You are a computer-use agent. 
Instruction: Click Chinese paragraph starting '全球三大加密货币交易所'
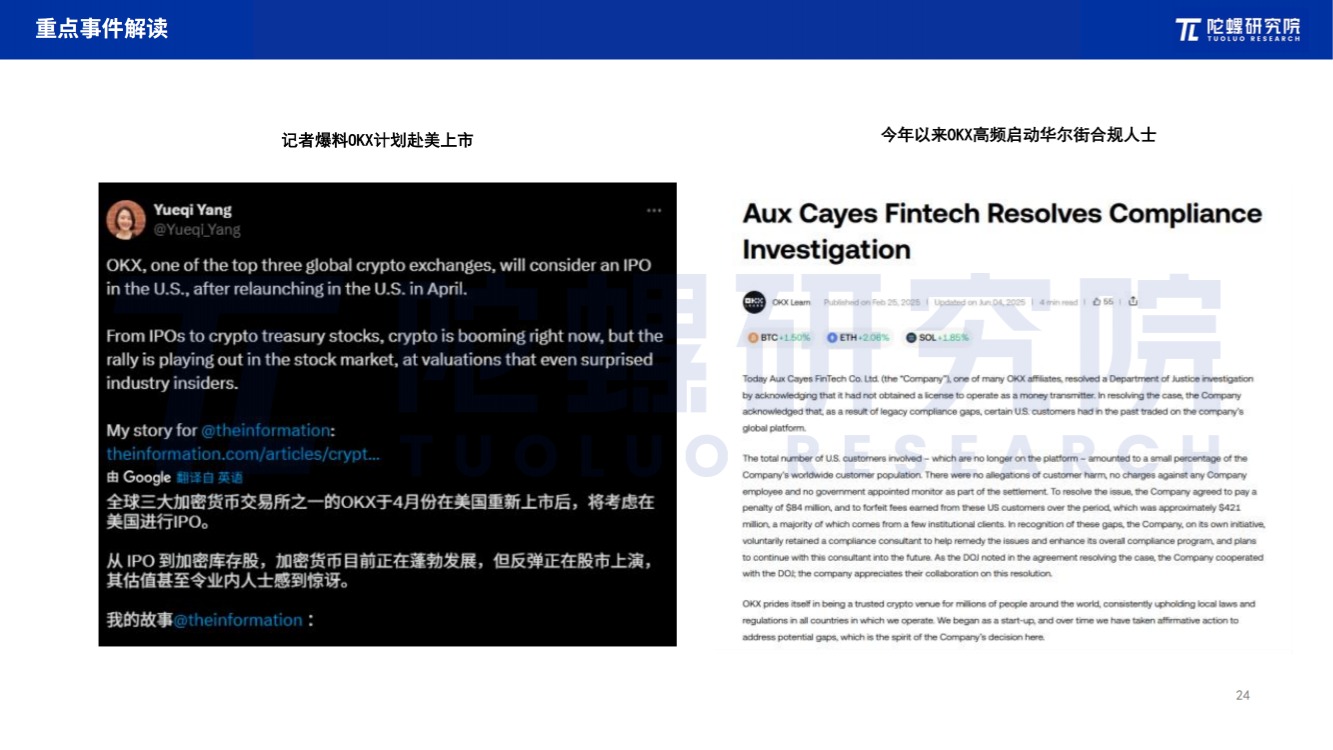(380, 512)
